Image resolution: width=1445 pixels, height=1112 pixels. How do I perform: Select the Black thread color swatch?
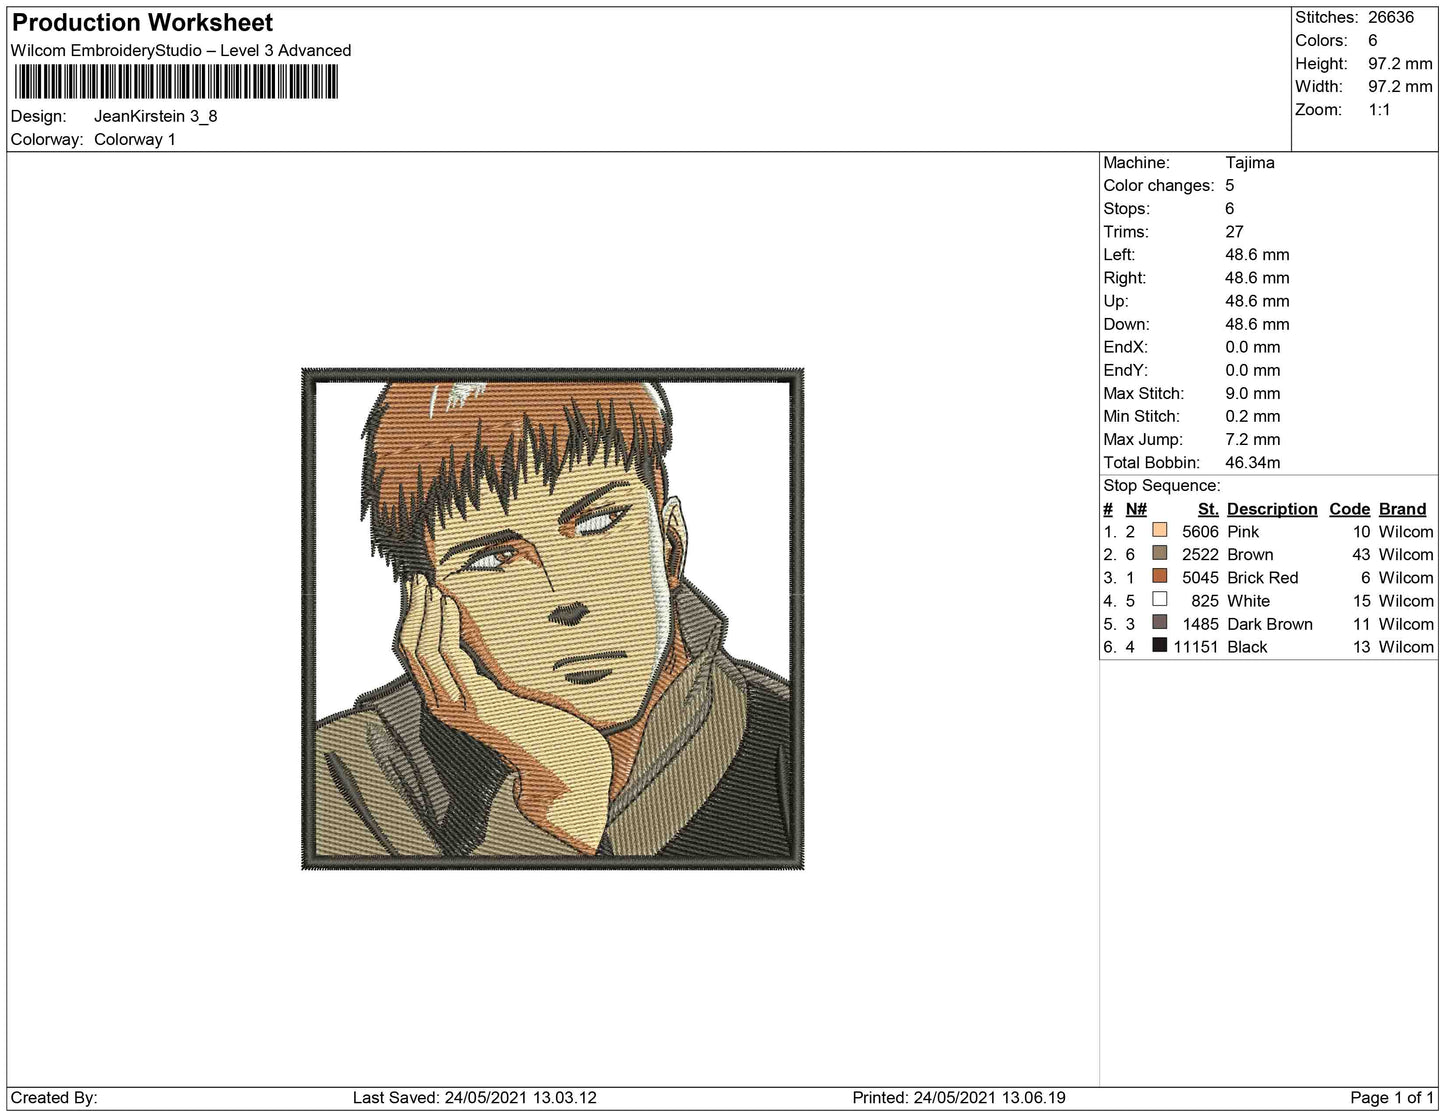click(x=1160, y=645)
